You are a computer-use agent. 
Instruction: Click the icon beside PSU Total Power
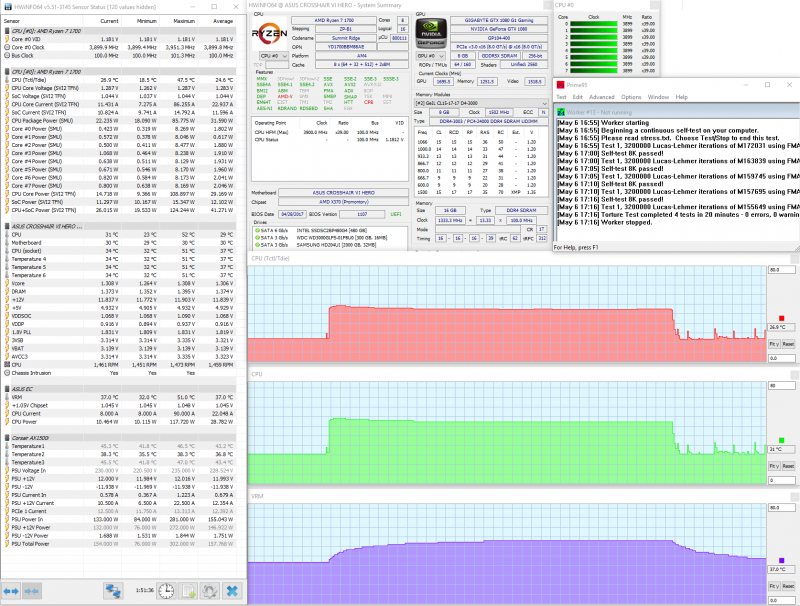[x=7, y=544]
